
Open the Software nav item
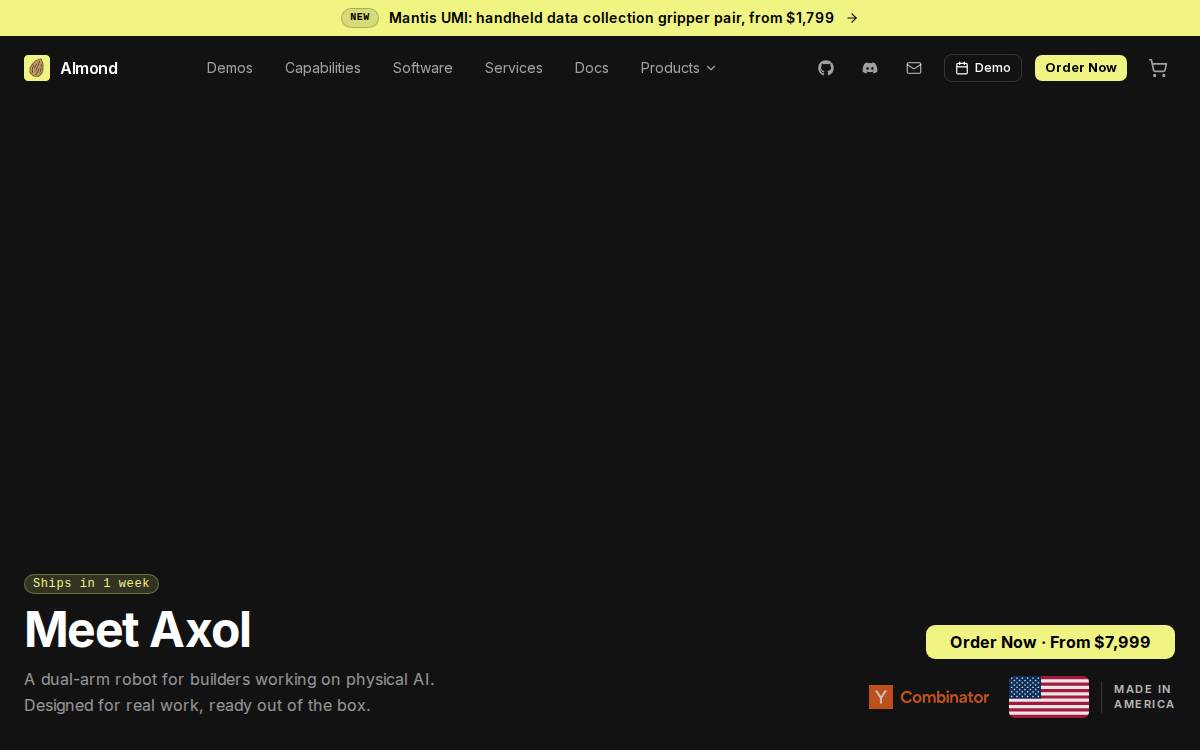pyautogui.click(x=422, y=68)
